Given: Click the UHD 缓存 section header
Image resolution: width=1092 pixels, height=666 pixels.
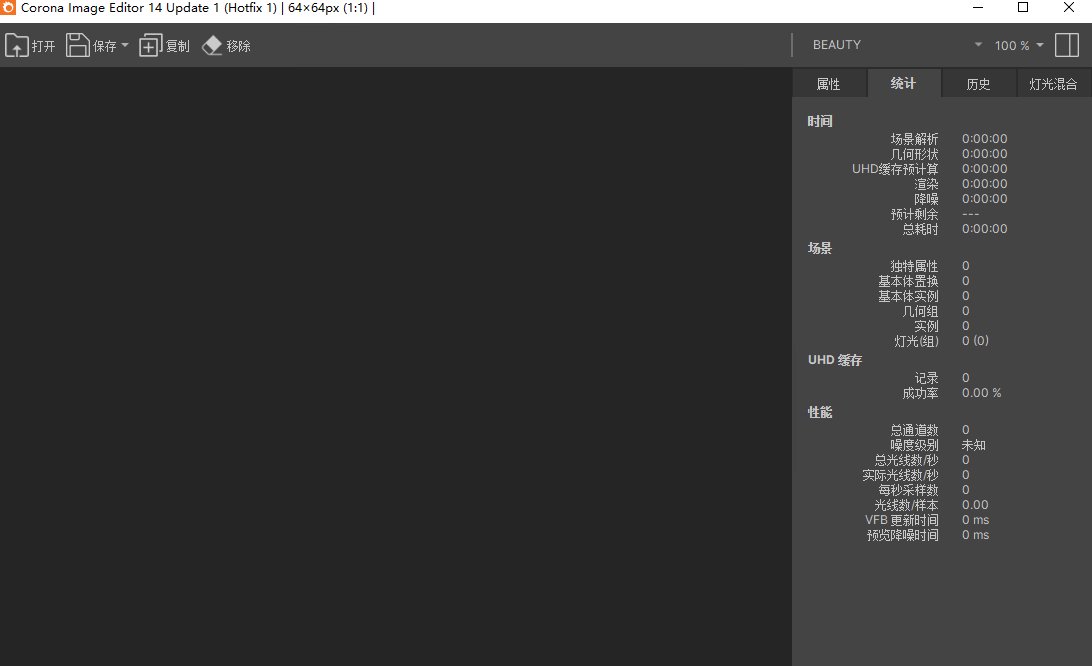Looking at the screenshot, I should [835, 360].
